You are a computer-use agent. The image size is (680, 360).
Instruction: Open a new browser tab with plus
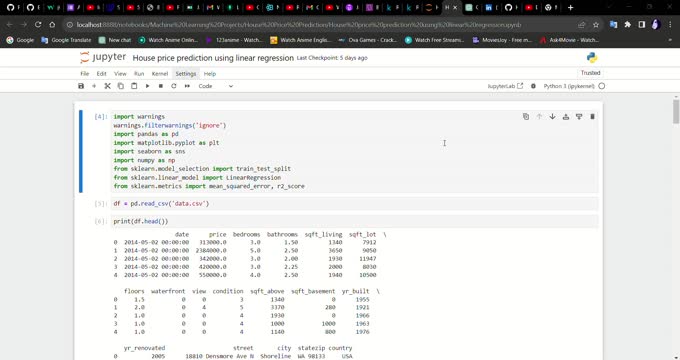pyautogui.click(x=570, y=7)
